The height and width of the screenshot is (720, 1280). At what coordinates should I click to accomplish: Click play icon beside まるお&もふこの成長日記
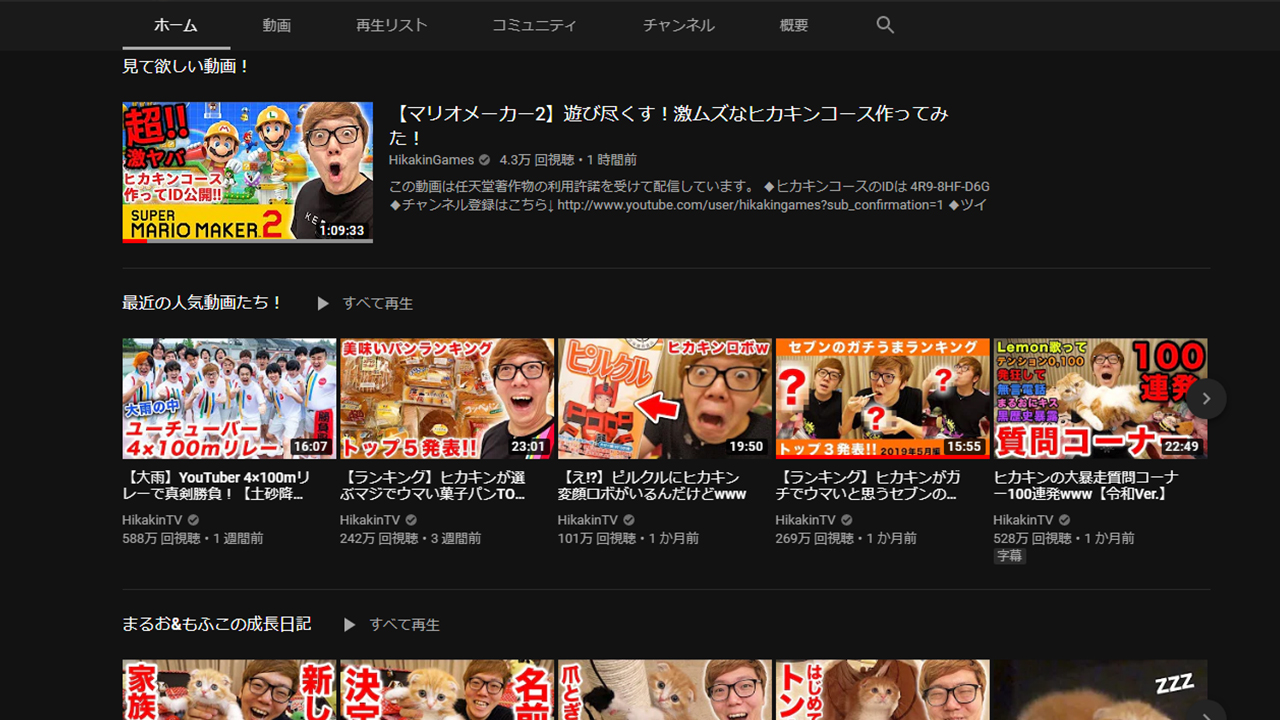[x=349, y=624]
